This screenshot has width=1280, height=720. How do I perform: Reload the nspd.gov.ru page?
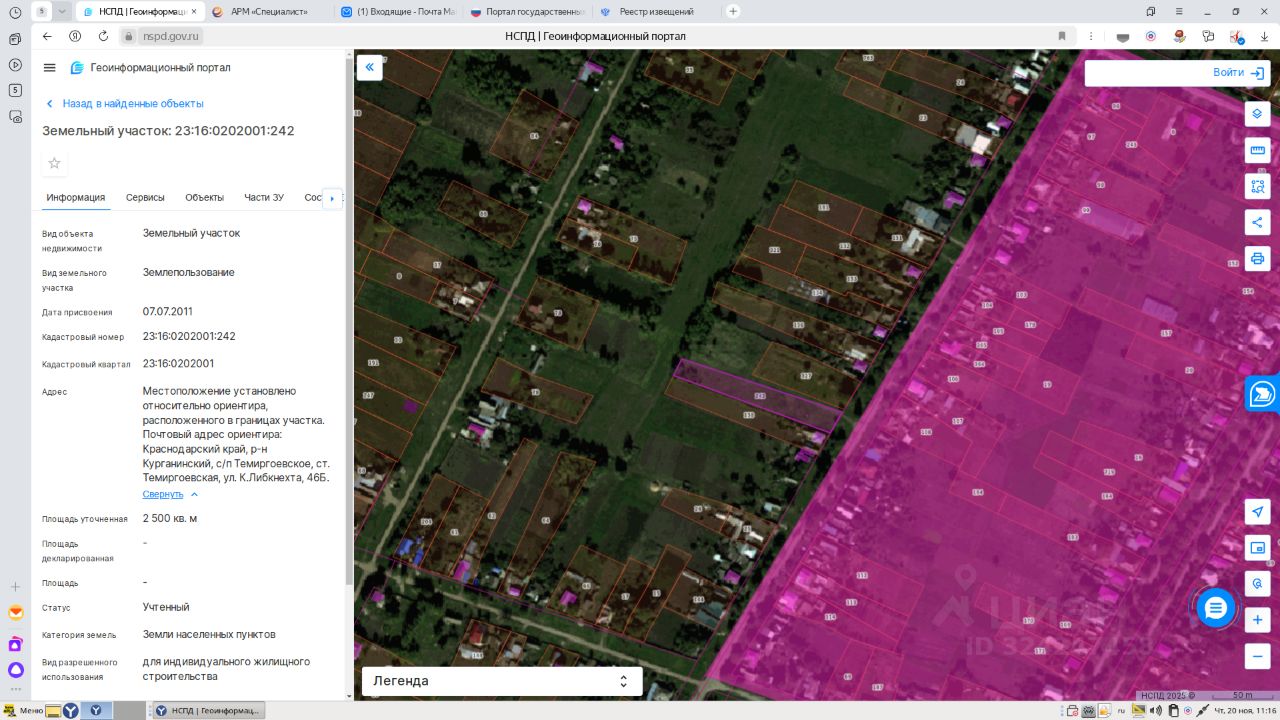[x=103, y=36]
